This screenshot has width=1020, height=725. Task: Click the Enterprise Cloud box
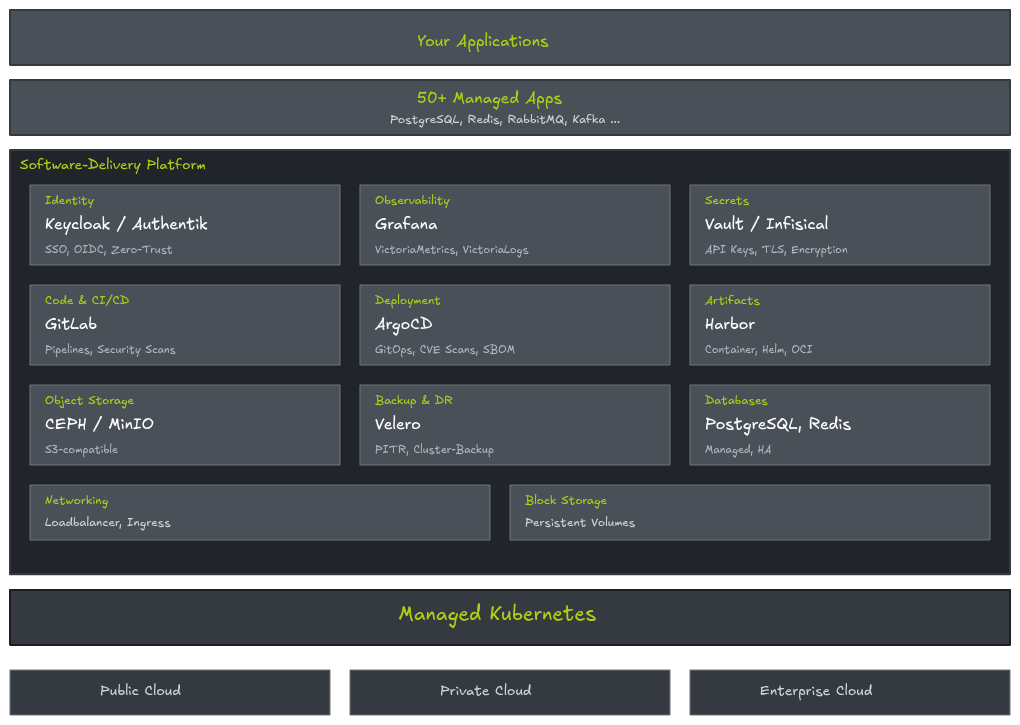[849, 692]
